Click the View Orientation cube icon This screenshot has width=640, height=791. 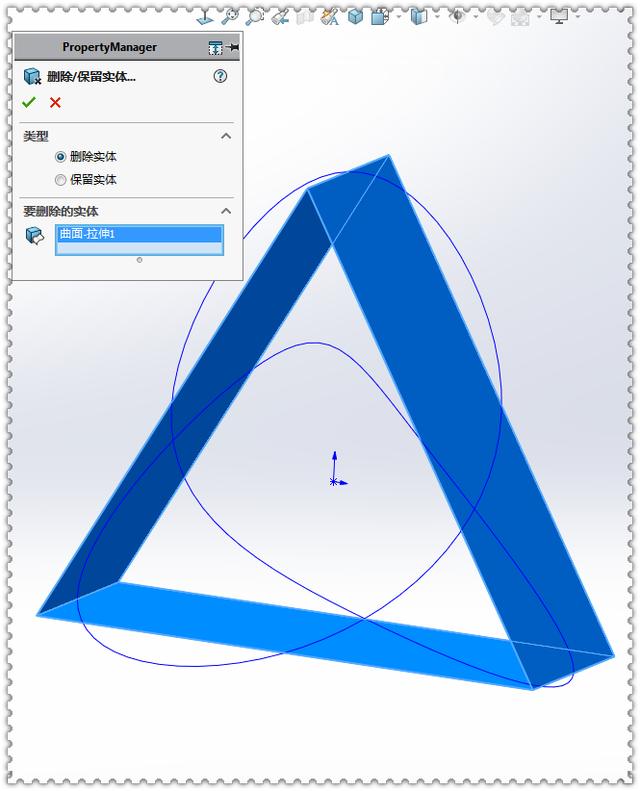(x=356, y=17)
